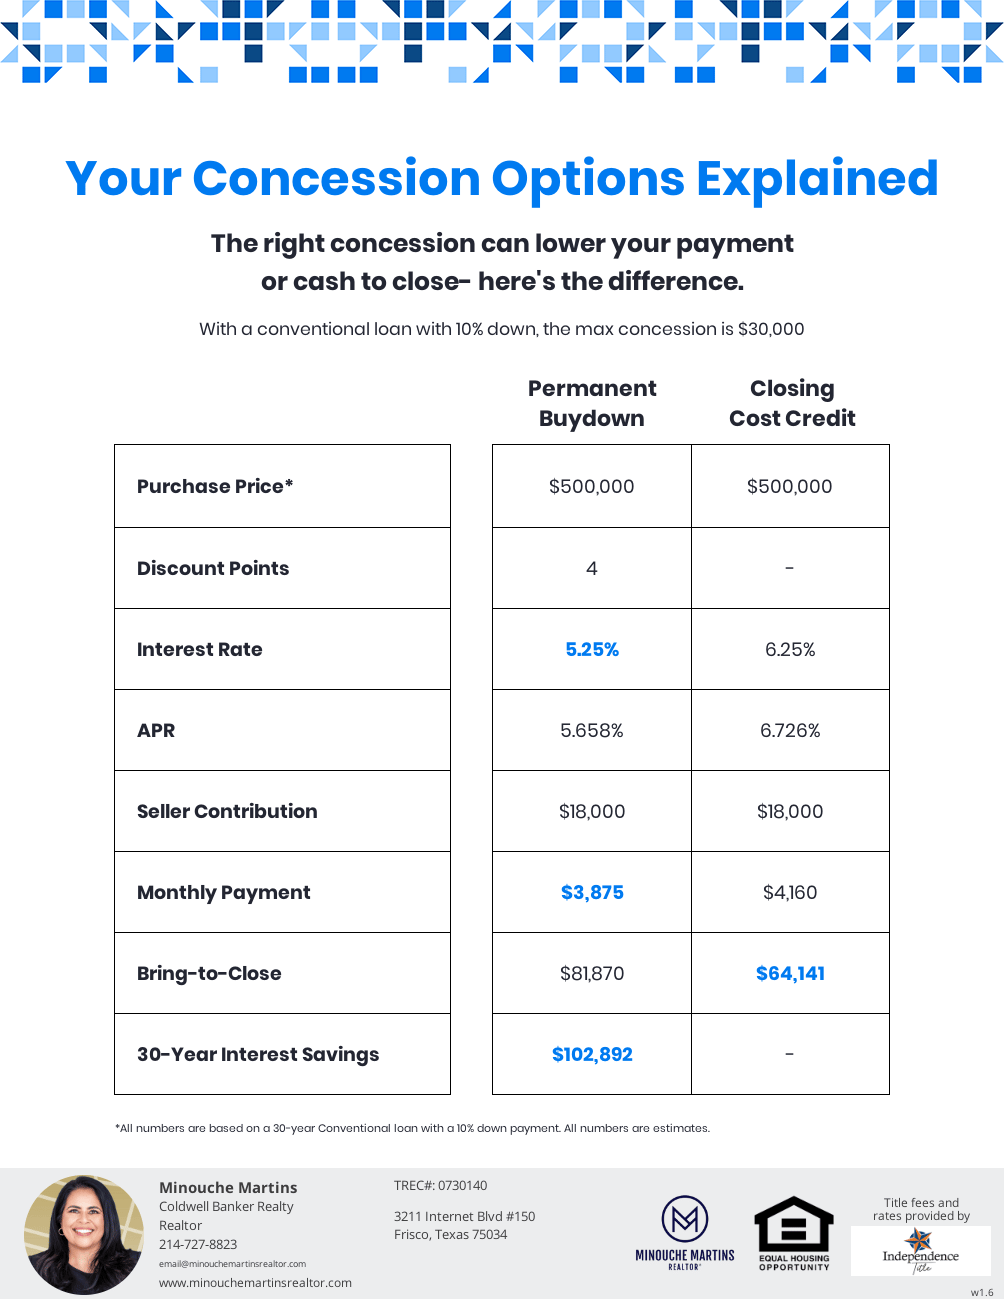Click the phone number 214-727-8823

[198, 1245]
